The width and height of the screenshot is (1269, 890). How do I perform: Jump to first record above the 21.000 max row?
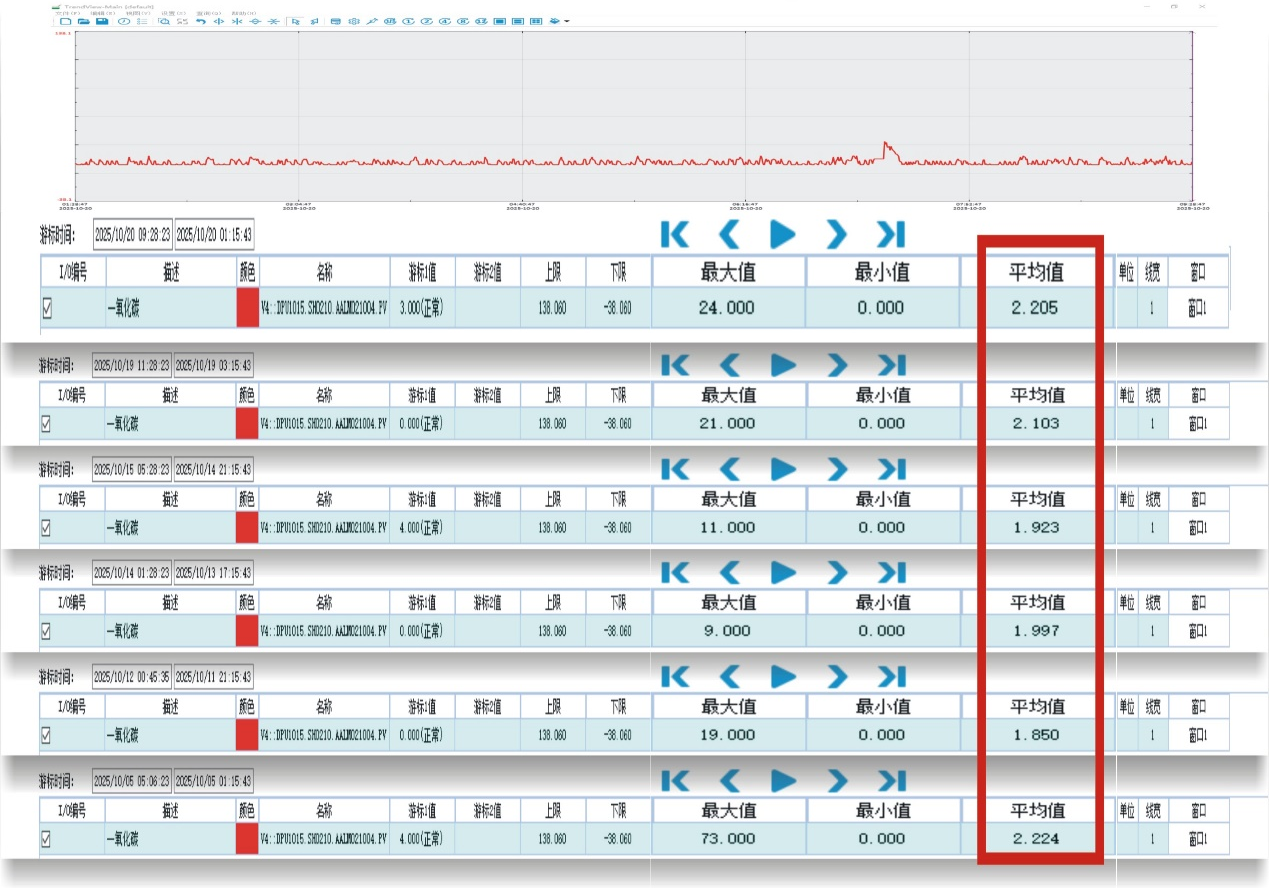[676, 366]
